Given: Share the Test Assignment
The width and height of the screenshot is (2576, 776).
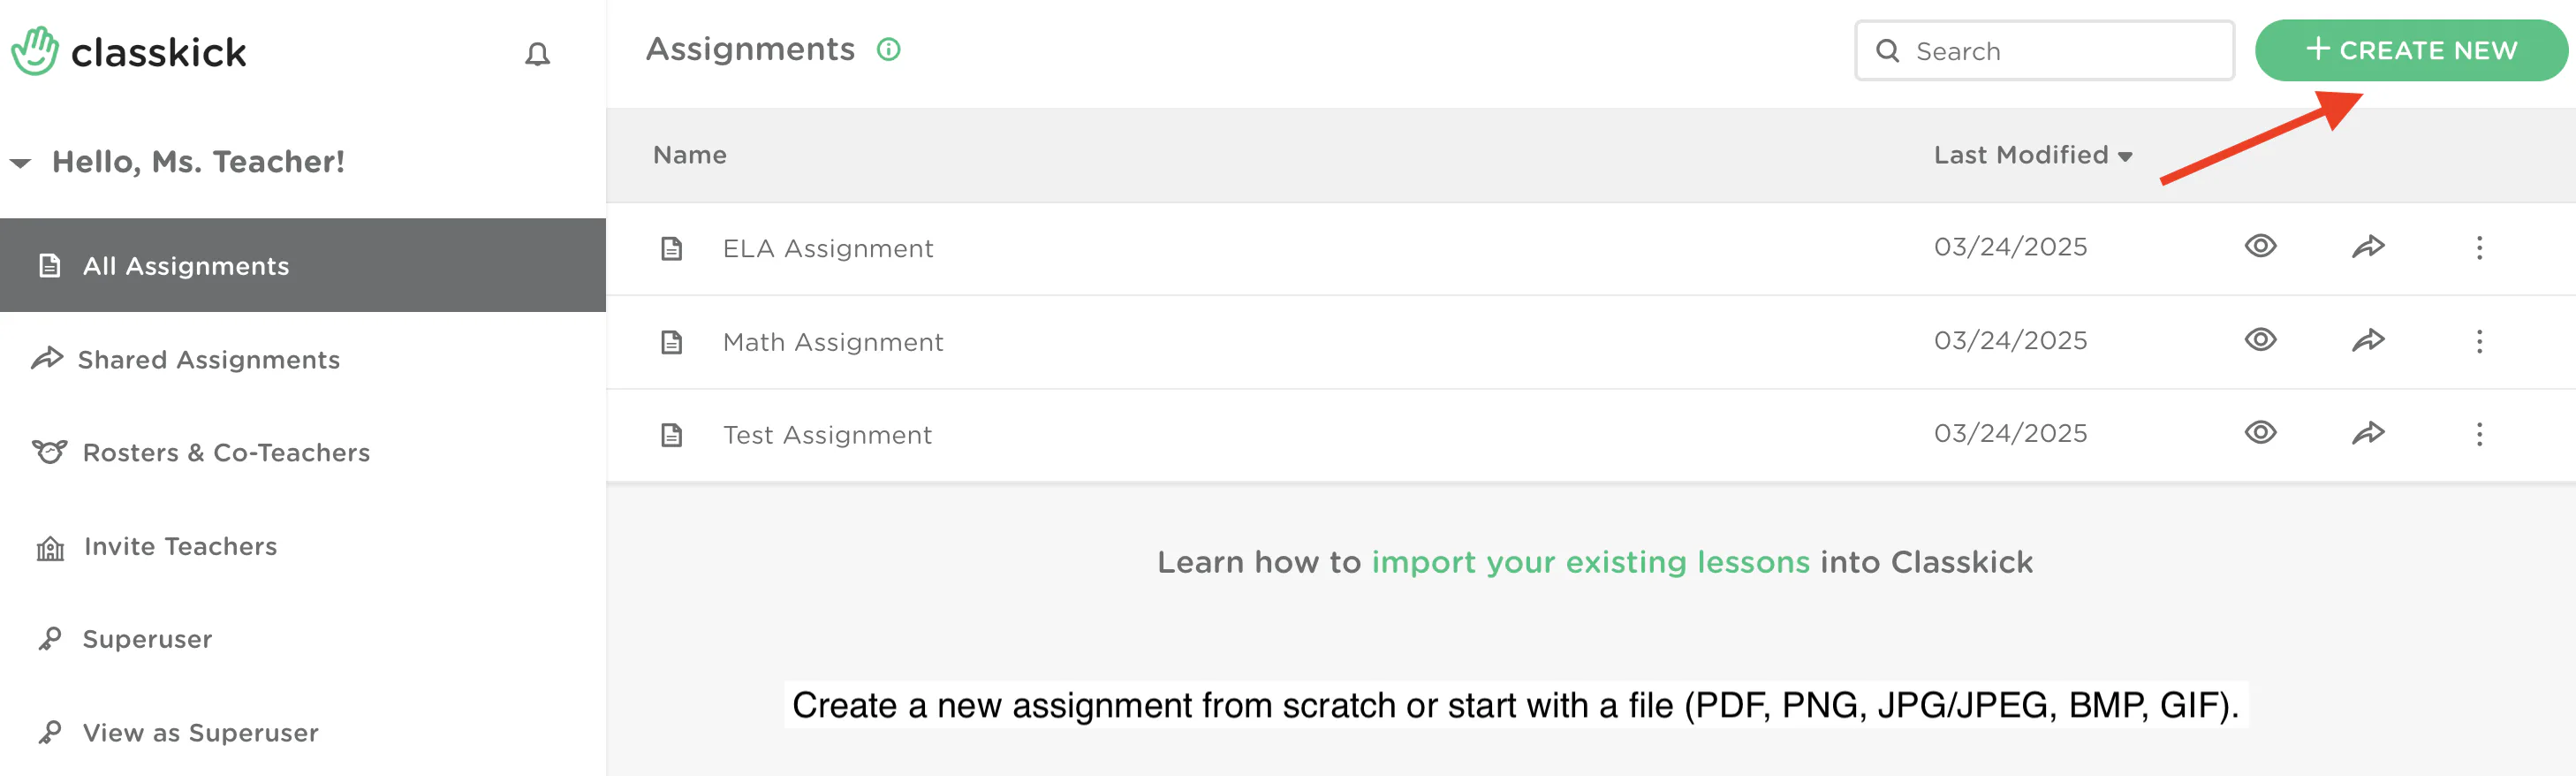Looking at the screenshot, I should coord(2368,433).
